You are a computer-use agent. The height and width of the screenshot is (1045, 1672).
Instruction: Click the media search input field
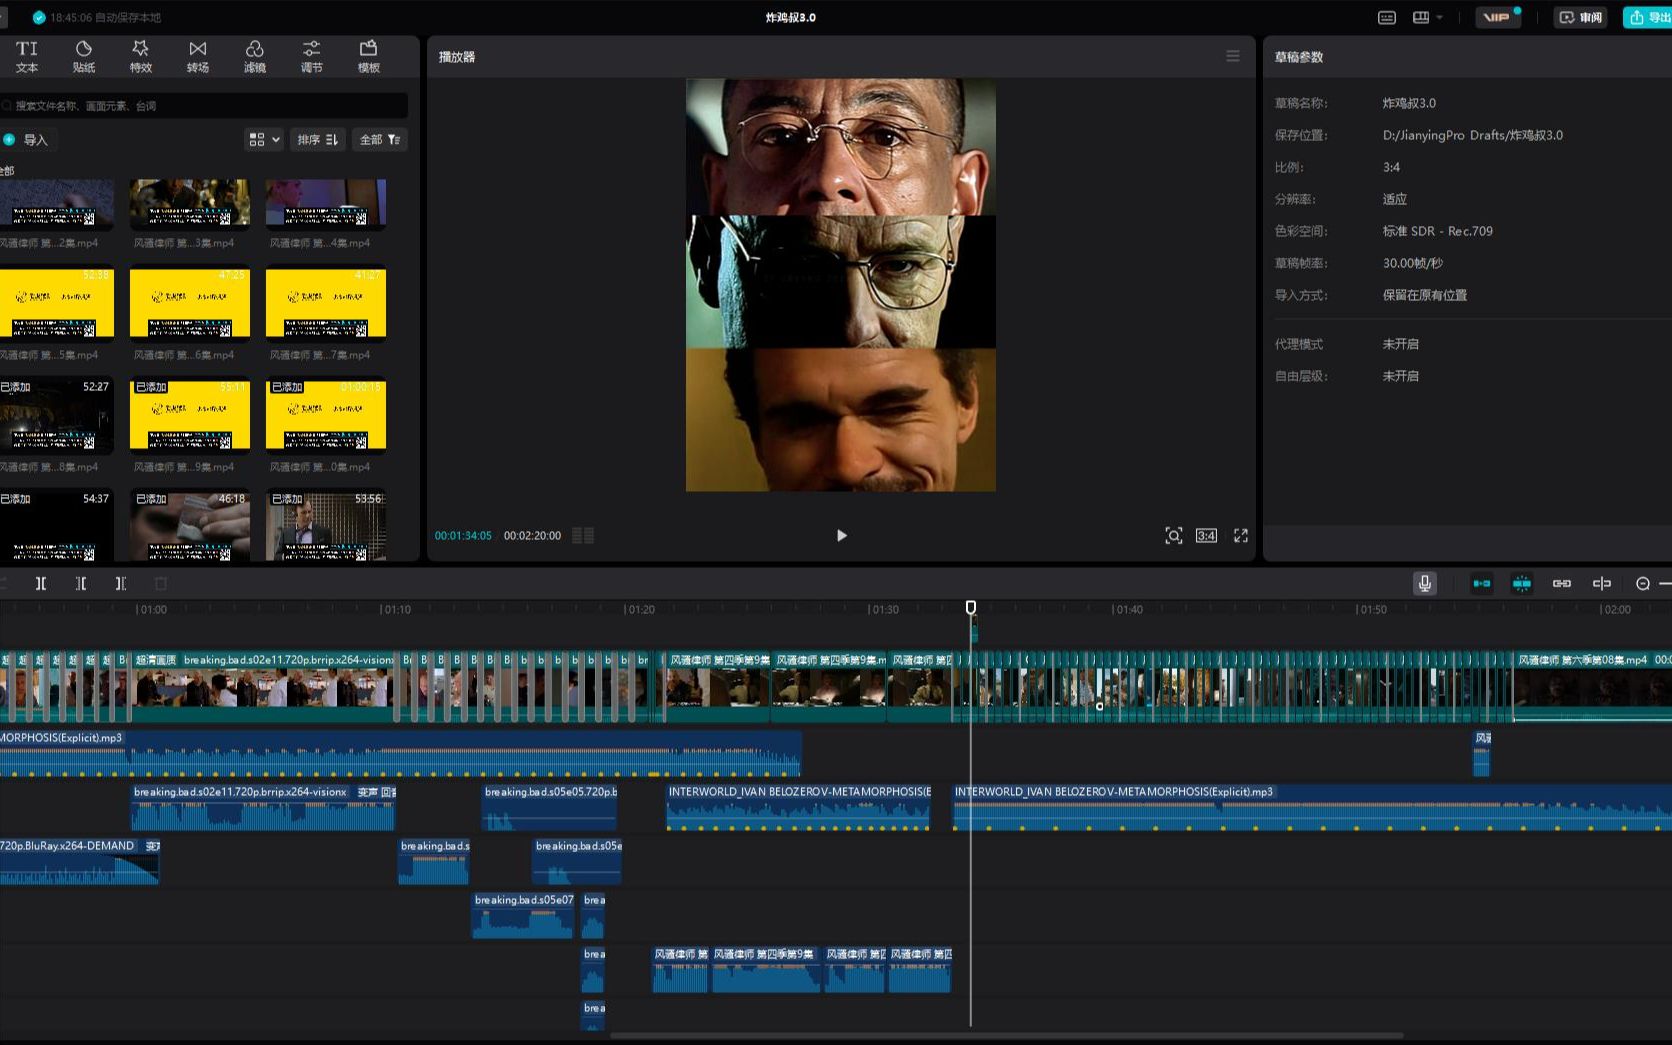205,106
